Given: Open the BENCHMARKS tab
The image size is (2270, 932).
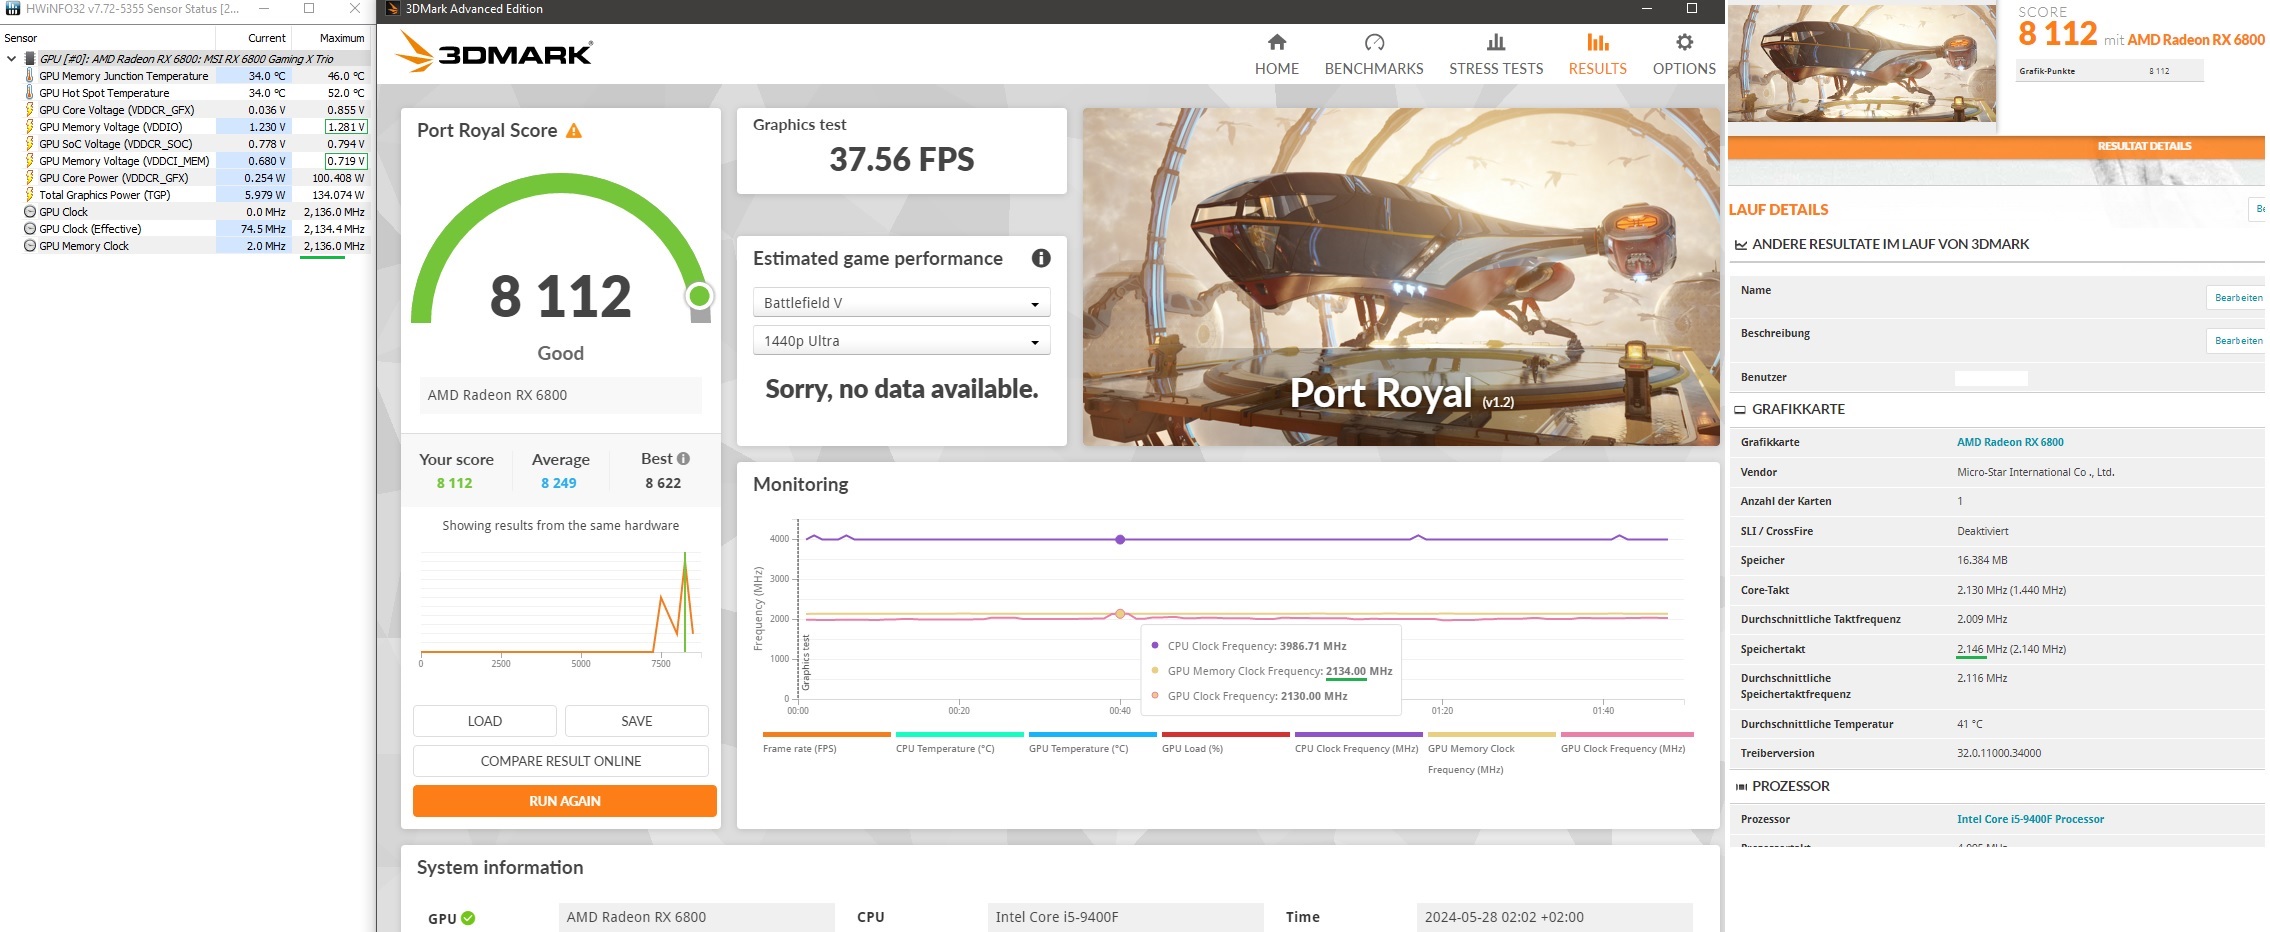Looking at the screenshot, I should point(1374,55).
